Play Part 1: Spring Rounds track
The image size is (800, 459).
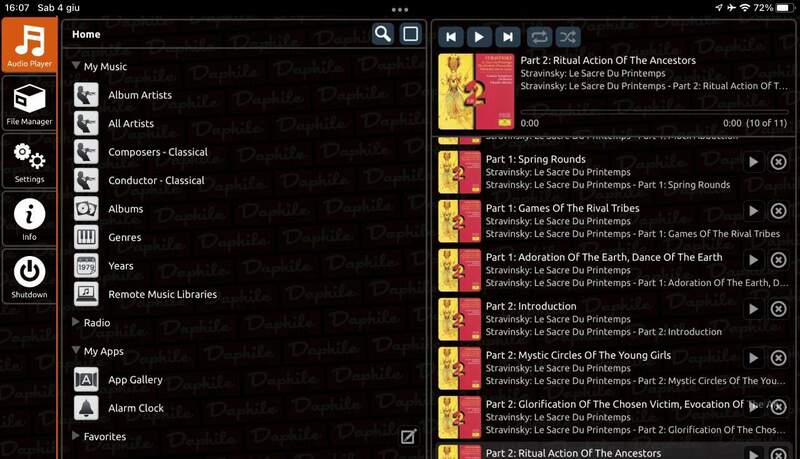coord(753,162)
